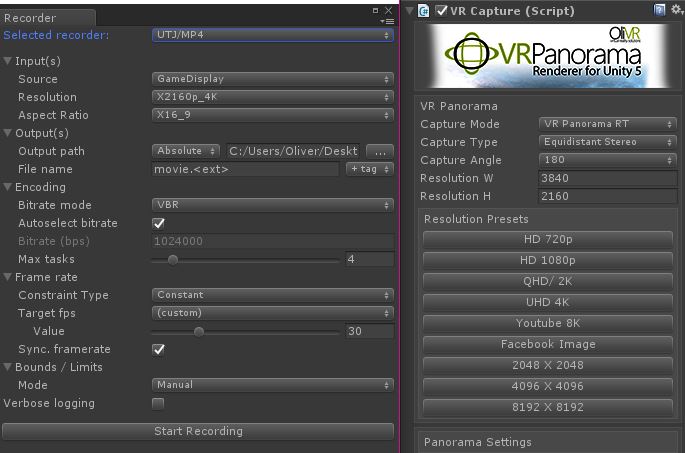Uncheck Sync. framerate option
Viewport: 685px width, 453px height.
[158, 349]
